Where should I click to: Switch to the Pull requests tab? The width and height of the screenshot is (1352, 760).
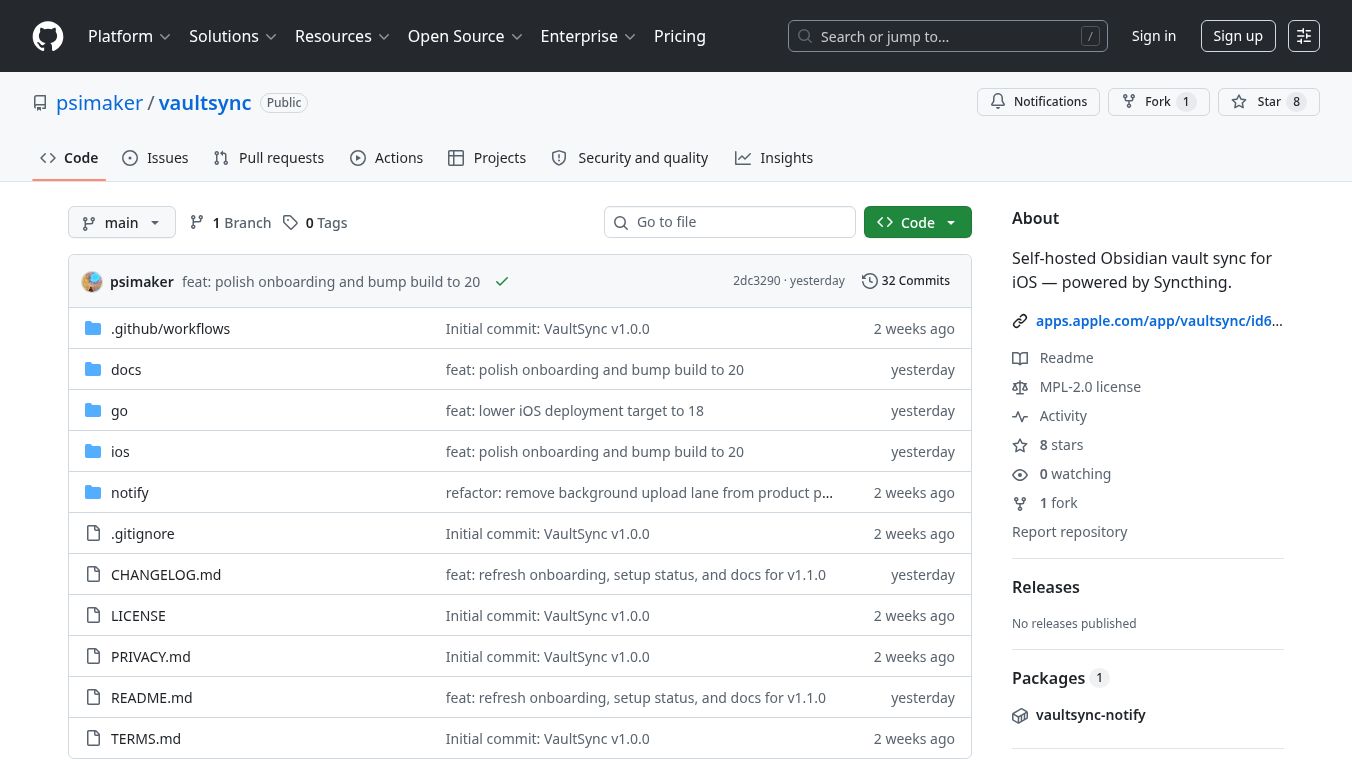(269, 158)
